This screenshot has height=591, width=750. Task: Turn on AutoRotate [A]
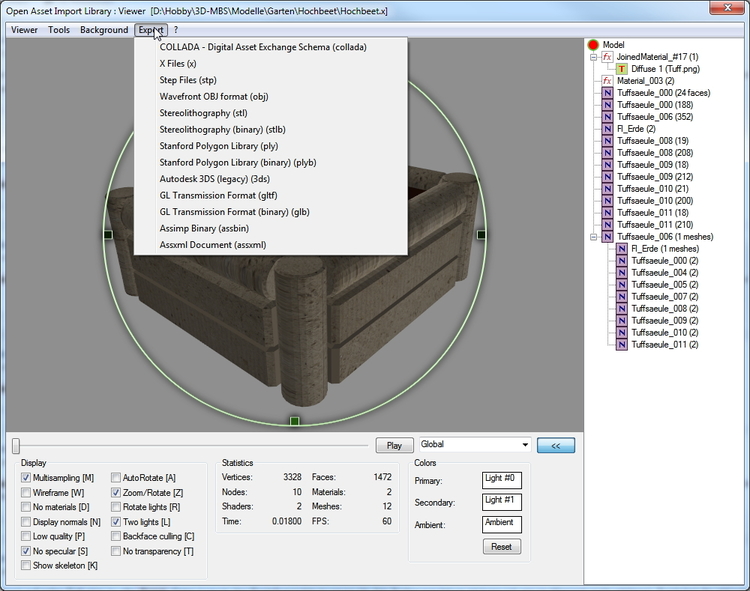[116, 478]
